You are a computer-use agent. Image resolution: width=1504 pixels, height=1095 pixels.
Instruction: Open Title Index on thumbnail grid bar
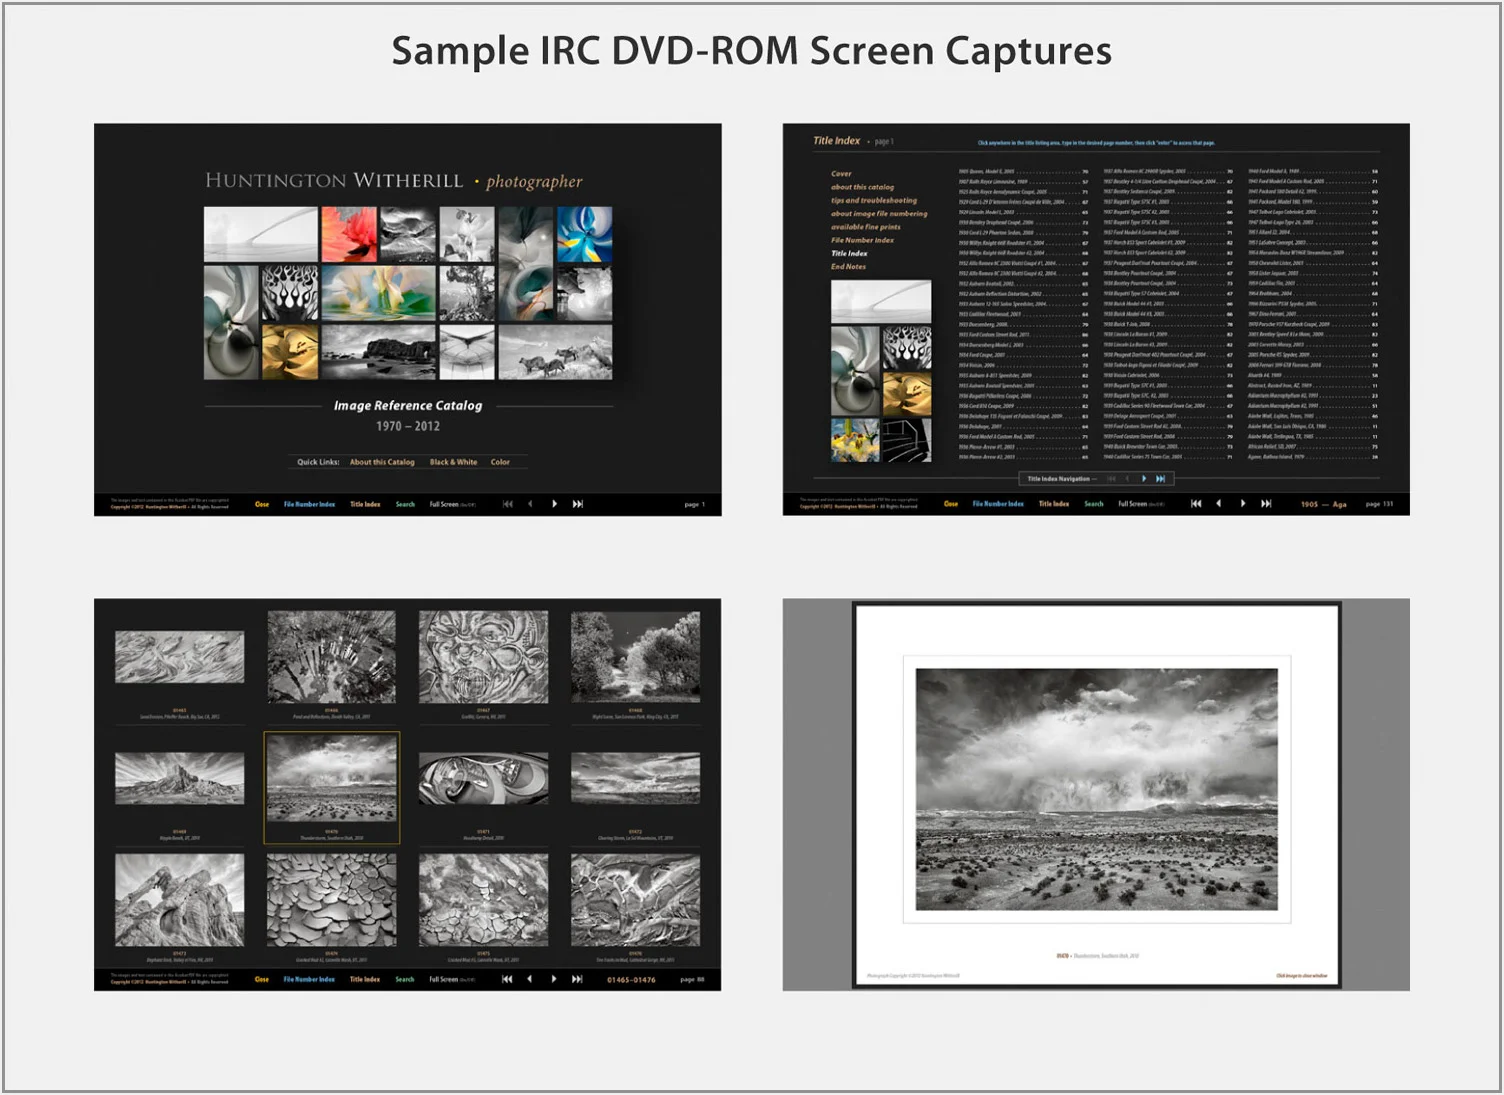tap(365, 979)
